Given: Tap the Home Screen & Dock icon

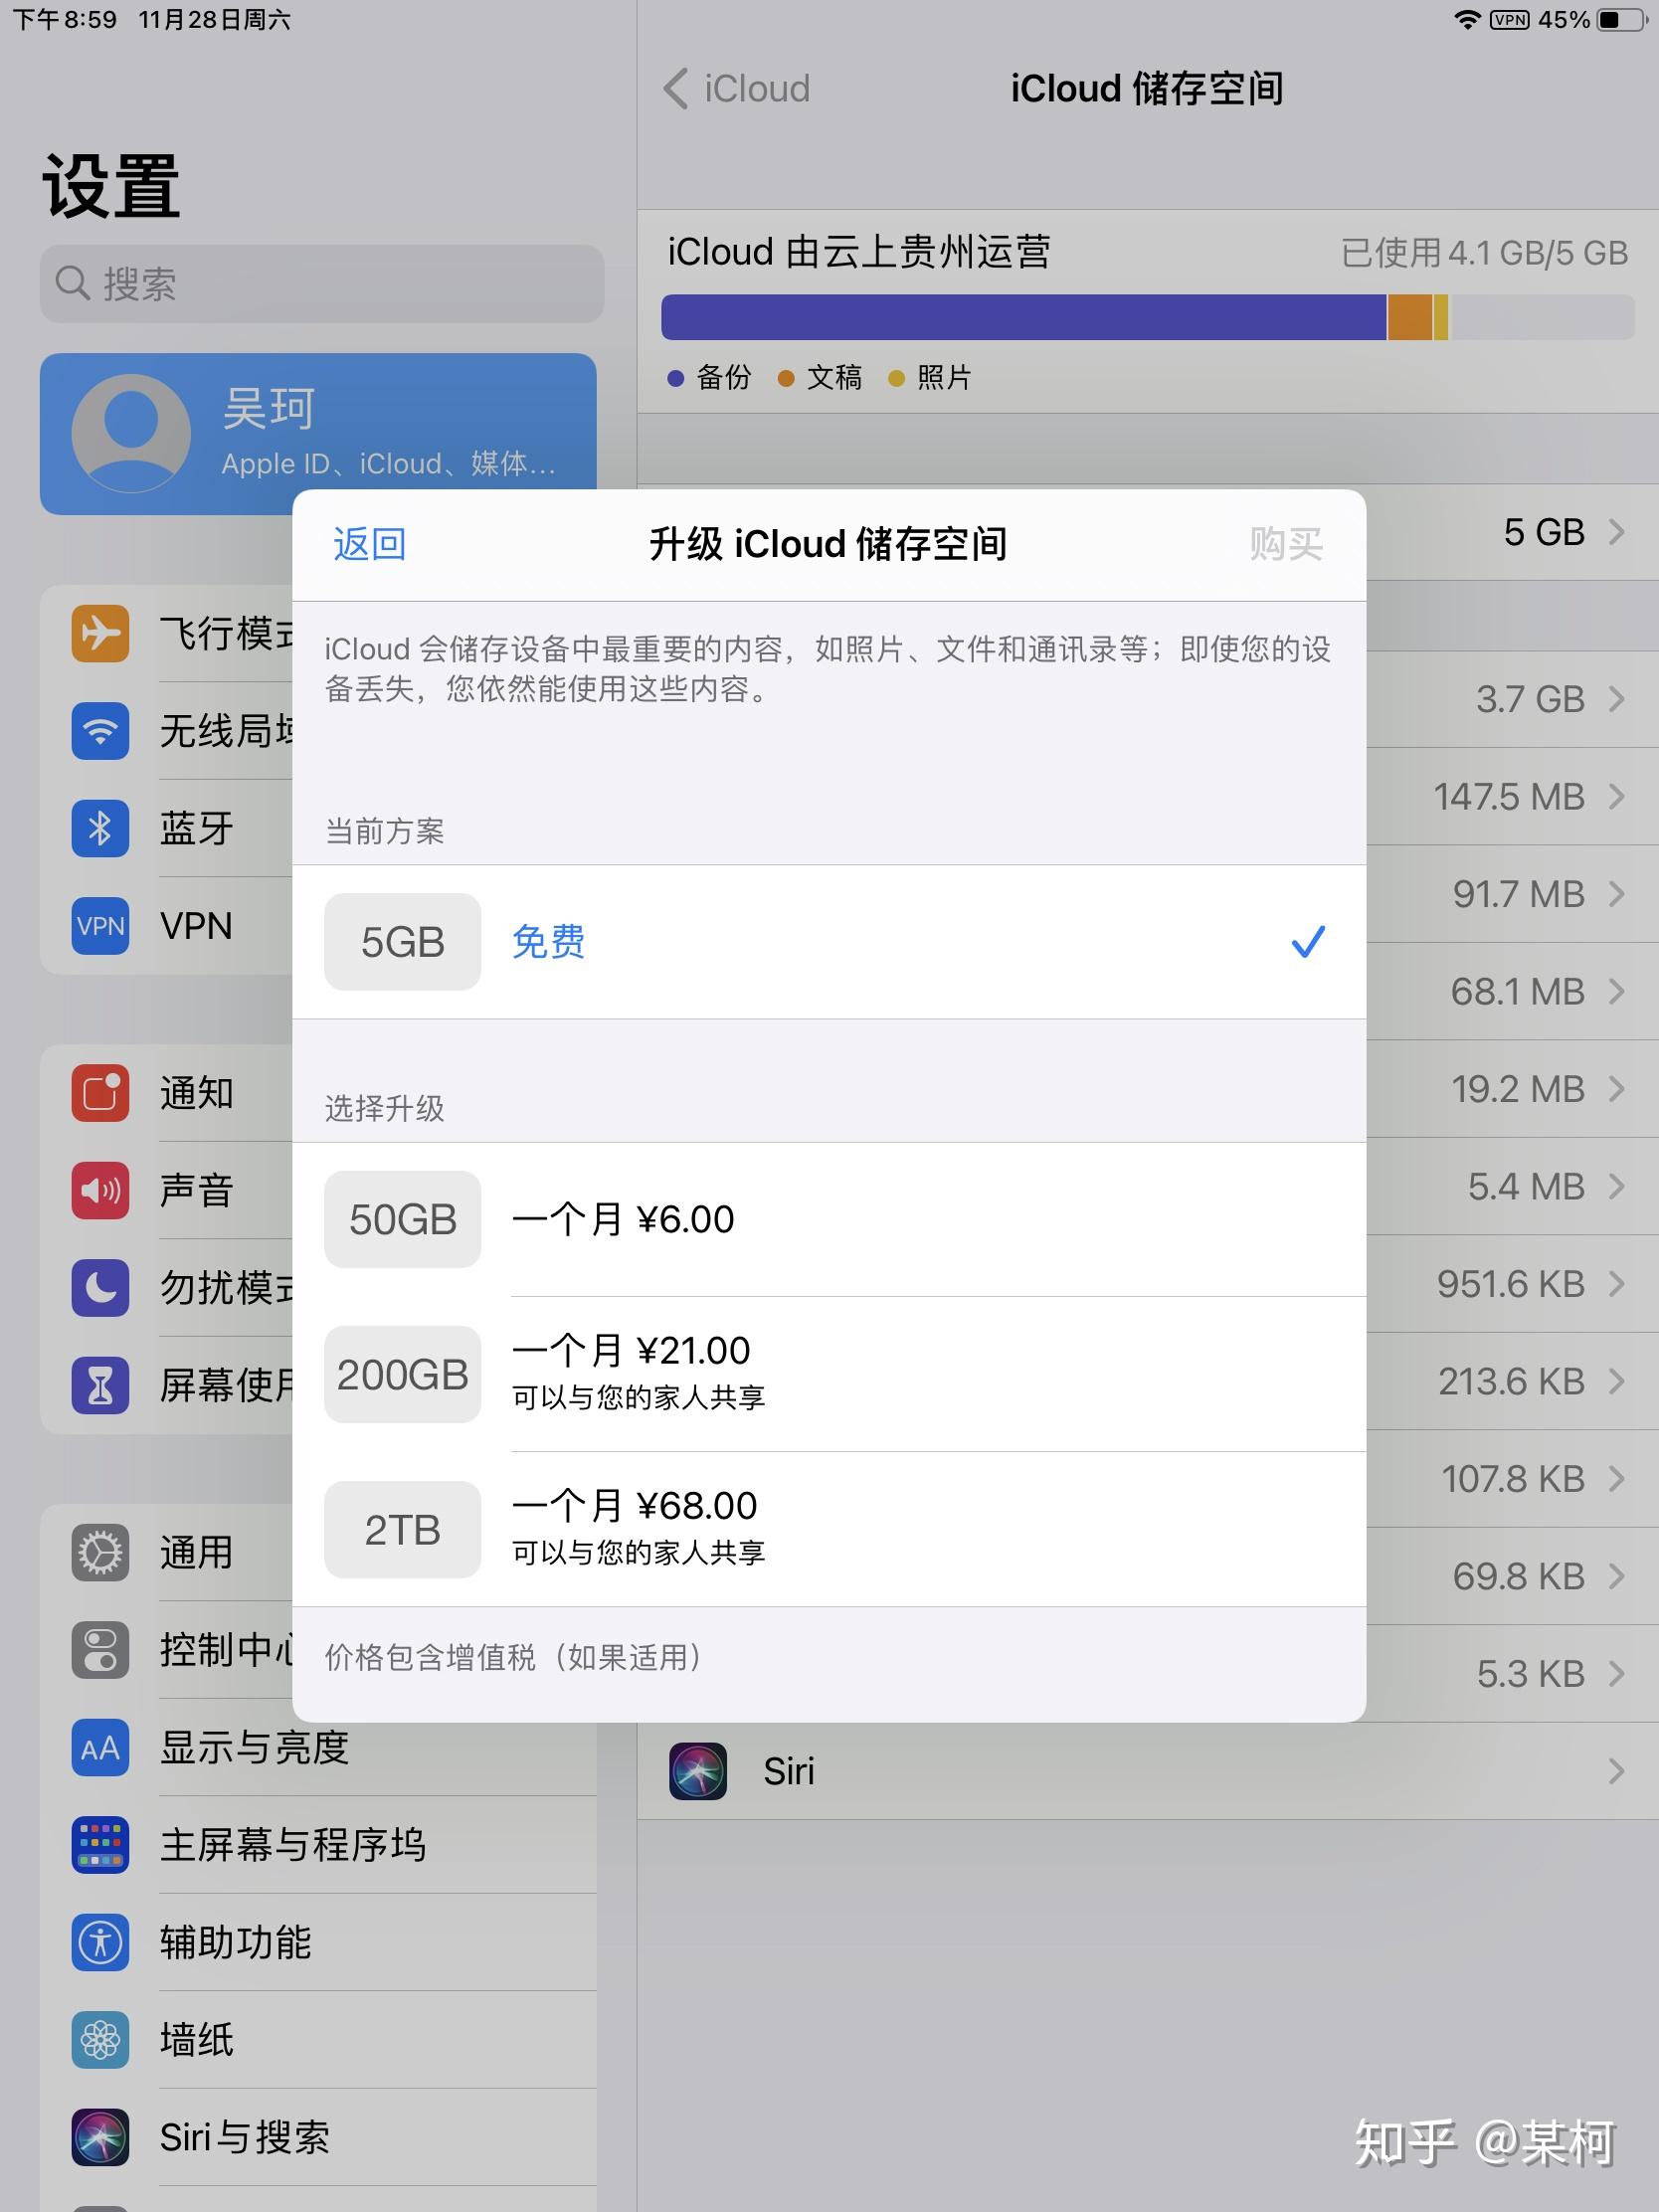Looking at the screenshot, I should click(100, 1845).
